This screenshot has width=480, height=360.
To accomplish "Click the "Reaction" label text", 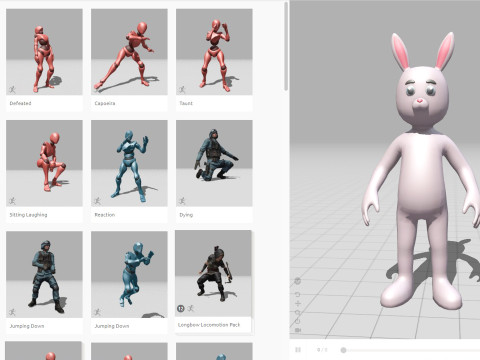I will tap(105, 215).
